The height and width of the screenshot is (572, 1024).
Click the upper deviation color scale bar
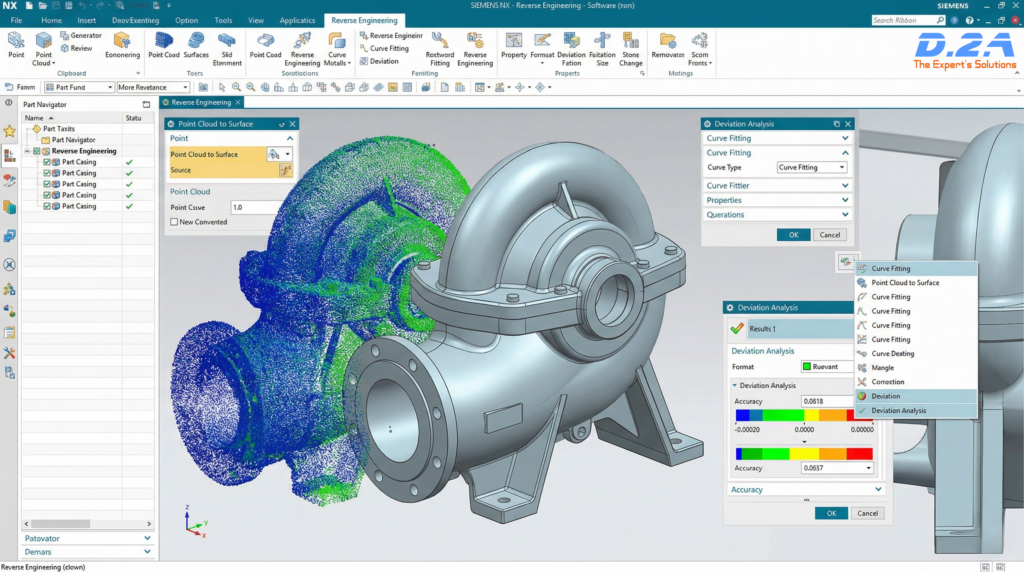(804, 415)
